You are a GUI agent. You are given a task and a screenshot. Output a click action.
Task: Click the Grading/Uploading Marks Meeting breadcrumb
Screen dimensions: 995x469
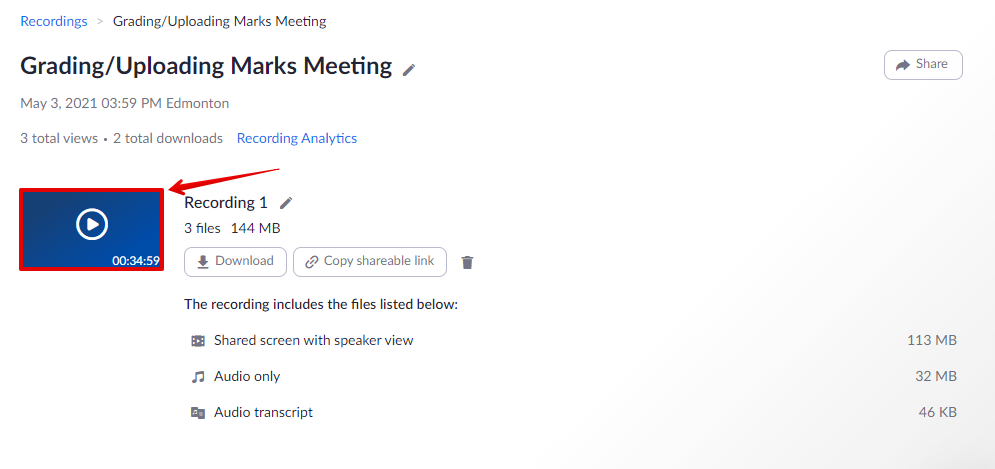pyautogui.click(x=219, y=21)
